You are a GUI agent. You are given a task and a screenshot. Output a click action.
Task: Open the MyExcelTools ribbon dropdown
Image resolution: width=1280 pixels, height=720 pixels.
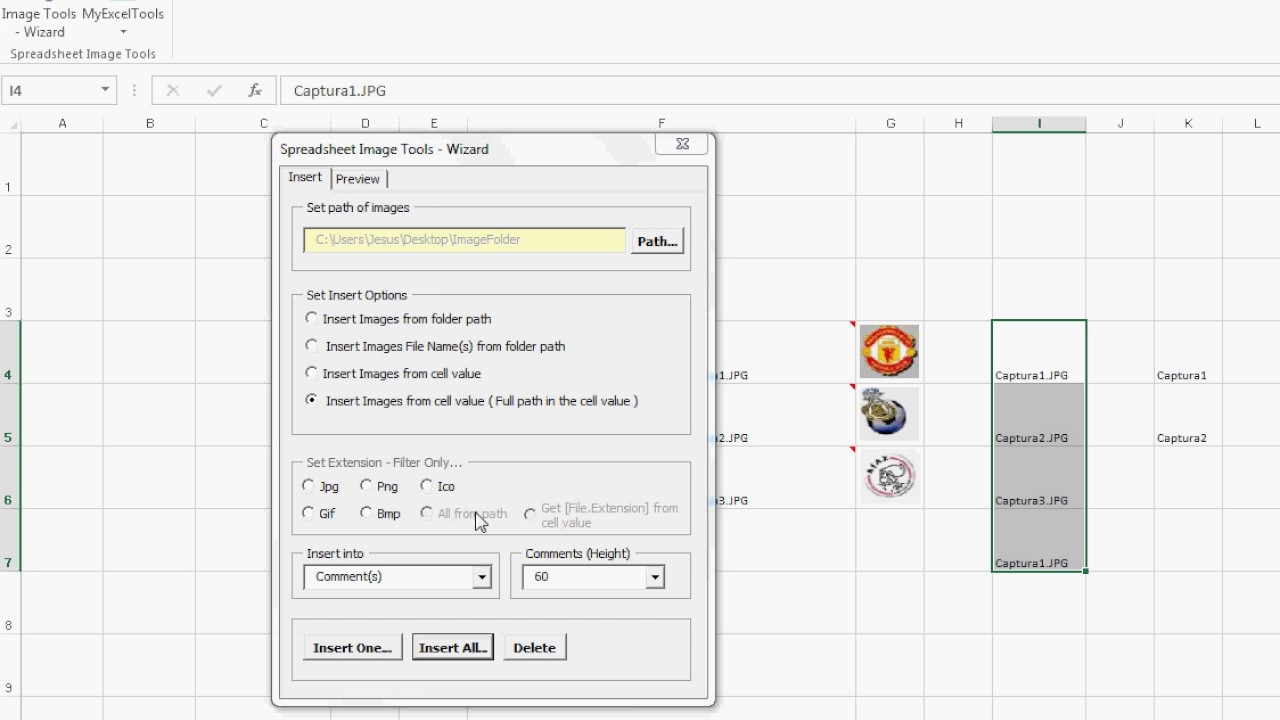coord(122,23)
